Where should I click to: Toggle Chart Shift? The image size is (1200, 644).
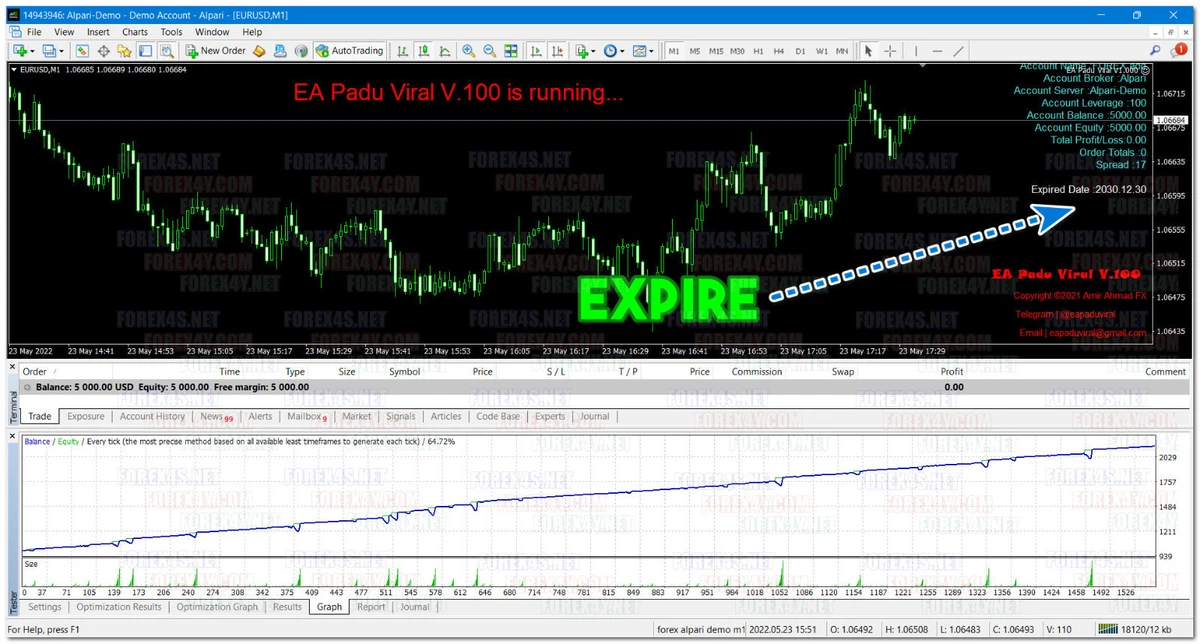point(558,51)
